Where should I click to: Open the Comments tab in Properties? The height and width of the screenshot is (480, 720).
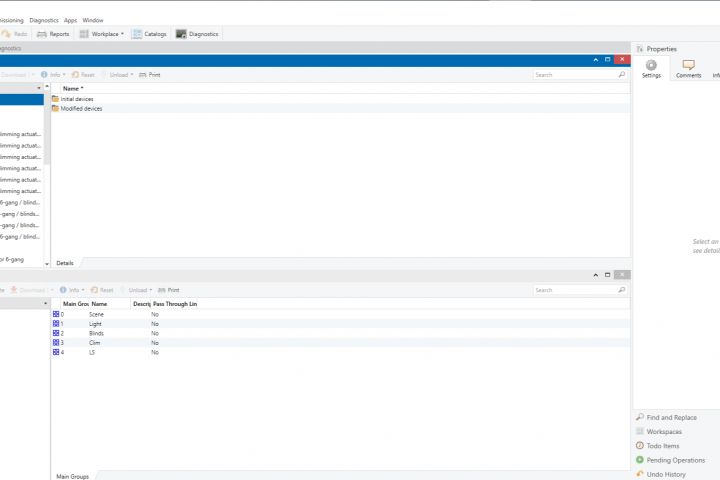tap(688, 69)
